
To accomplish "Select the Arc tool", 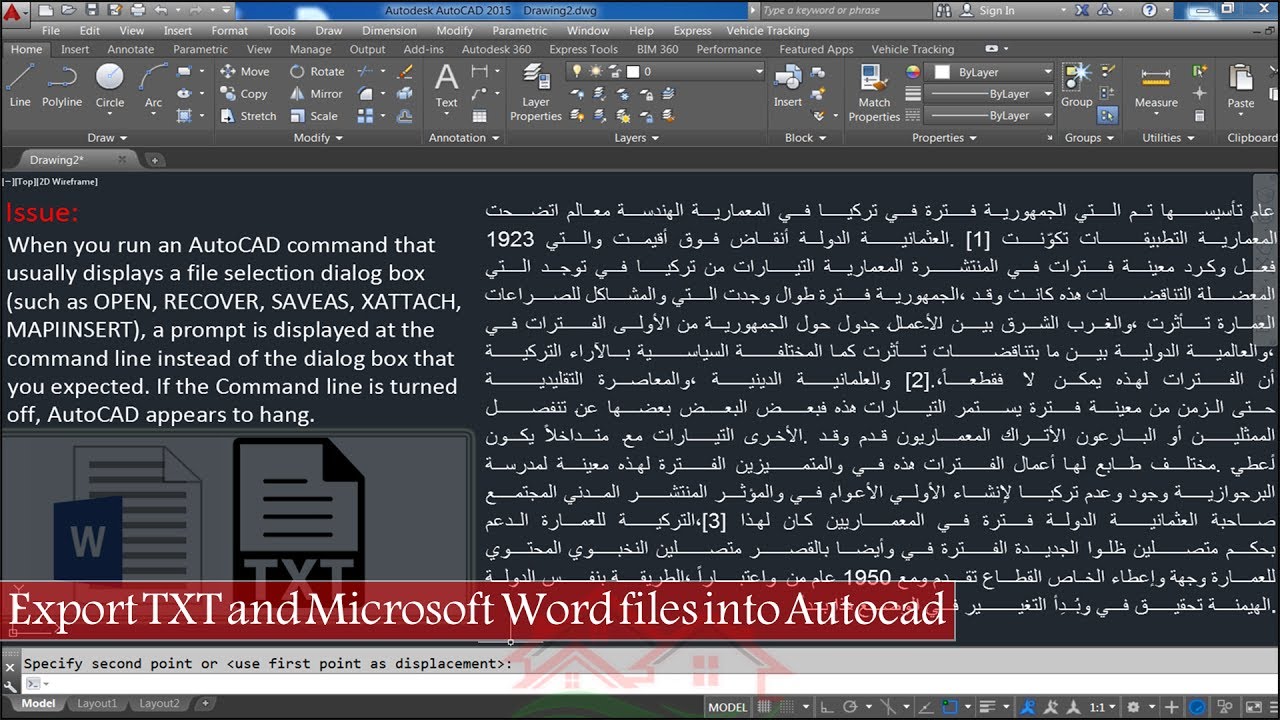I will 153,86.
